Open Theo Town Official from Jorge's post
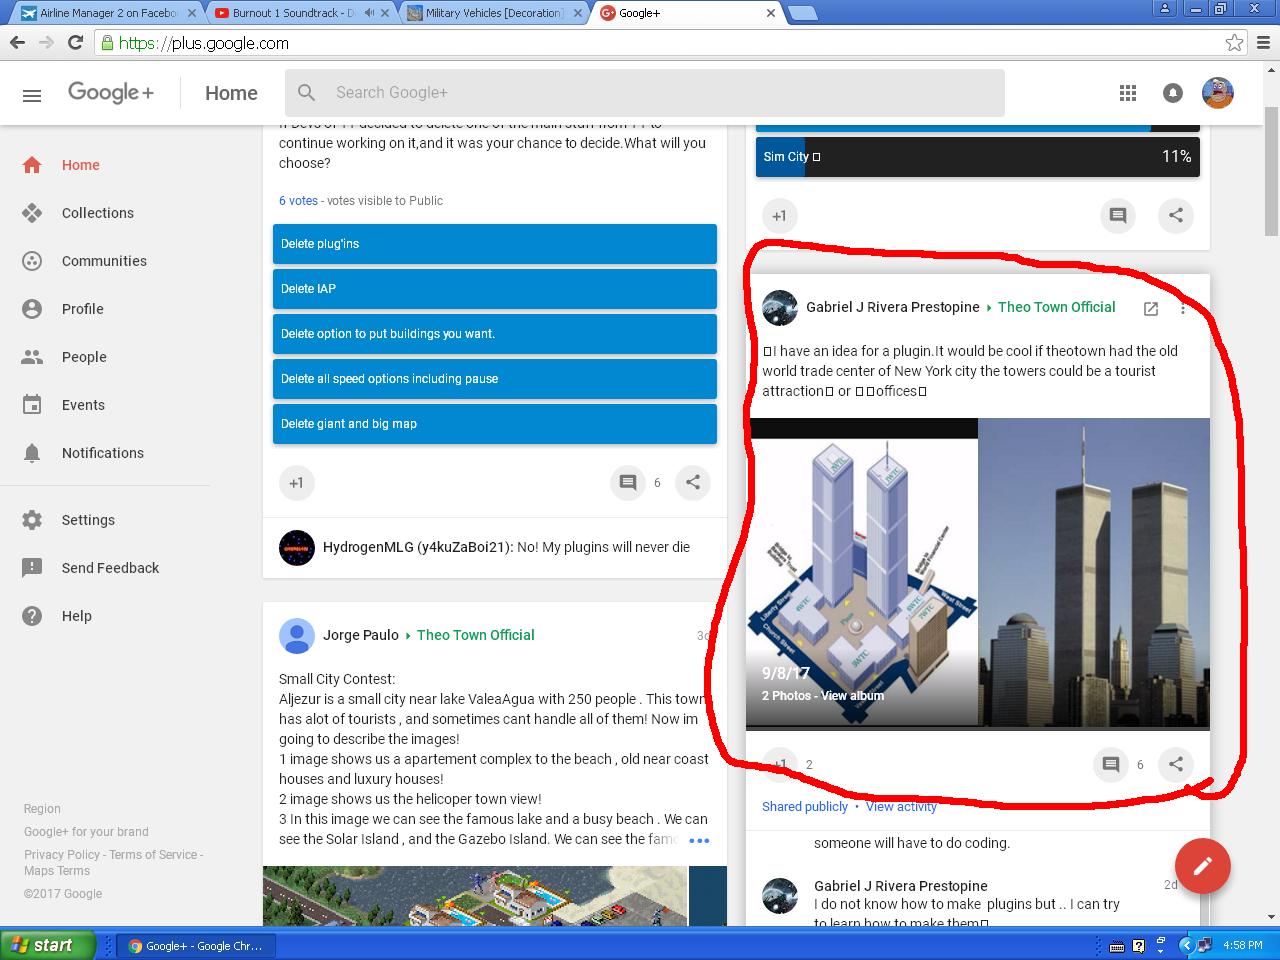Screen dimensions: 1280x960 point(476,635)
